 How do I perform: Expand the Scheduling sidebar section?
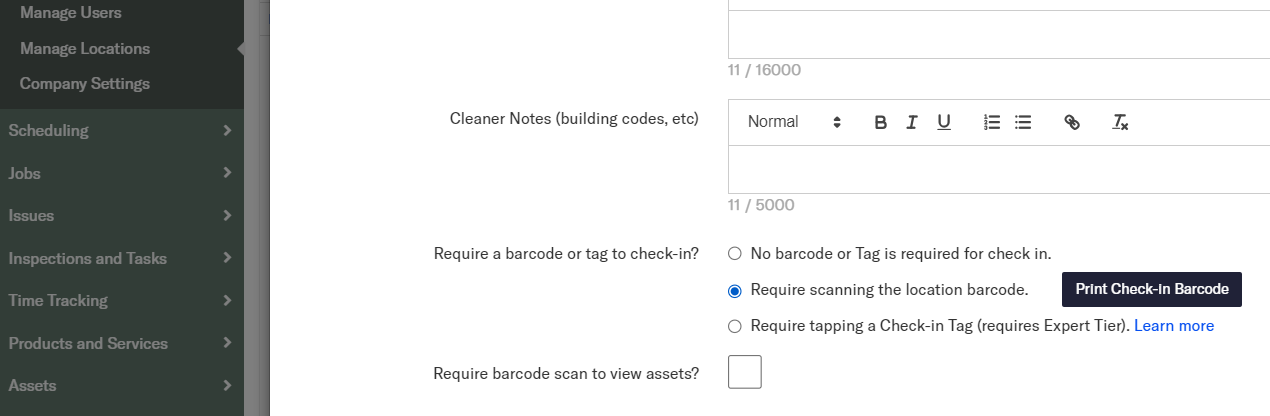click(x=121, y=130)
